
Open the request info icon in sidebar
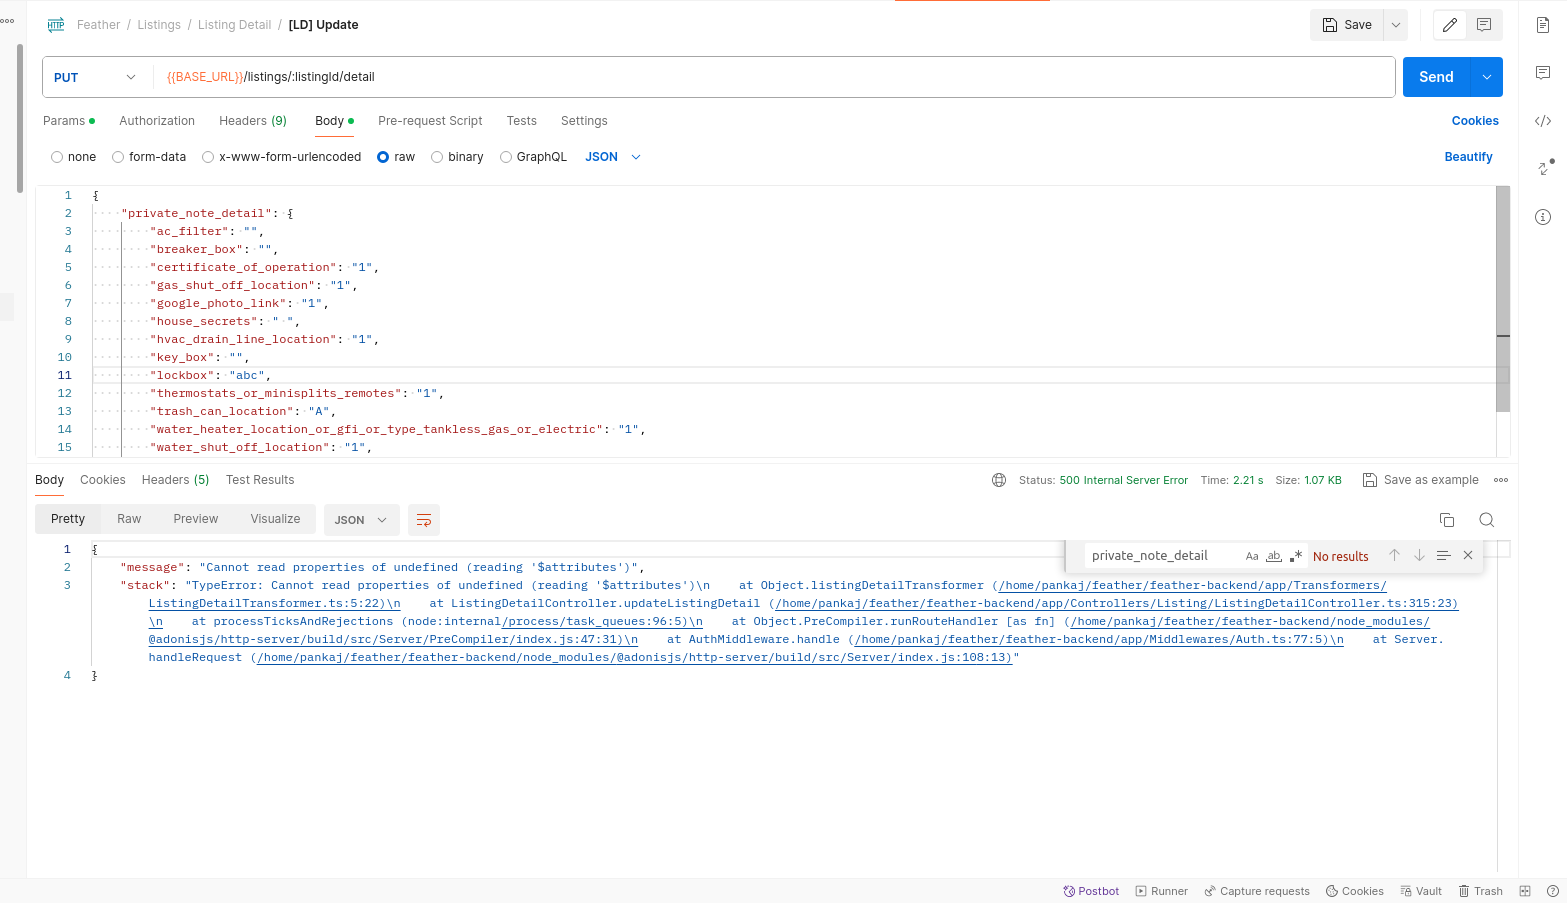[x=1543, y=217]
